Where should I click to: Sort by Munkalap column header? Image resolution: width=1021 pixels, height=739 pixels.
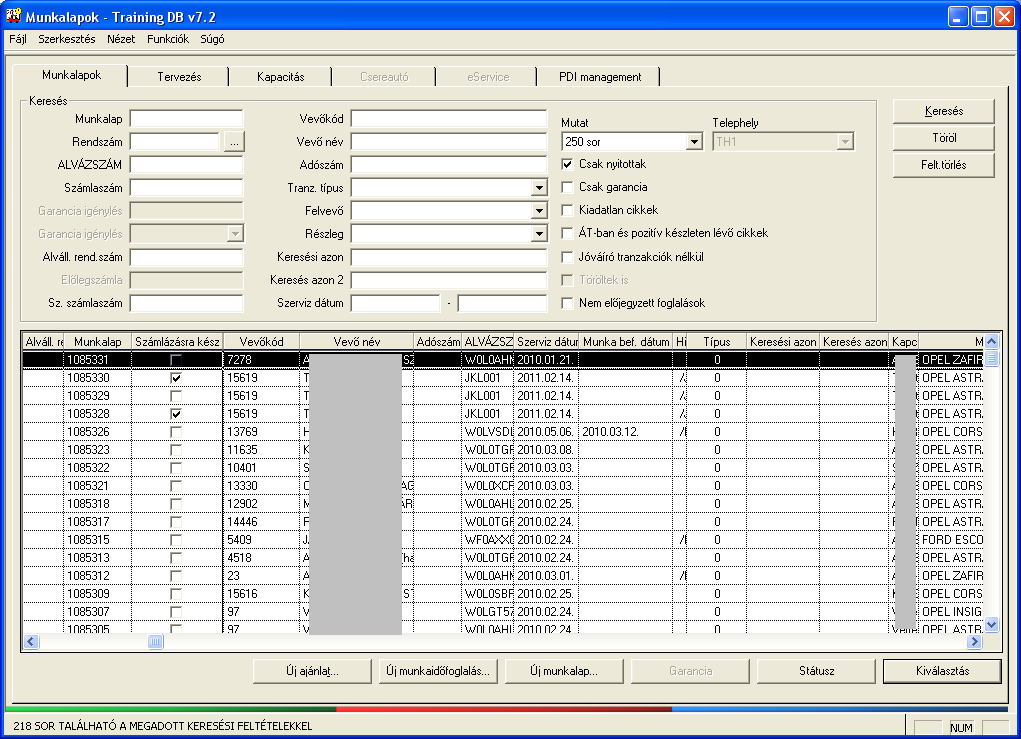point(98,342)
